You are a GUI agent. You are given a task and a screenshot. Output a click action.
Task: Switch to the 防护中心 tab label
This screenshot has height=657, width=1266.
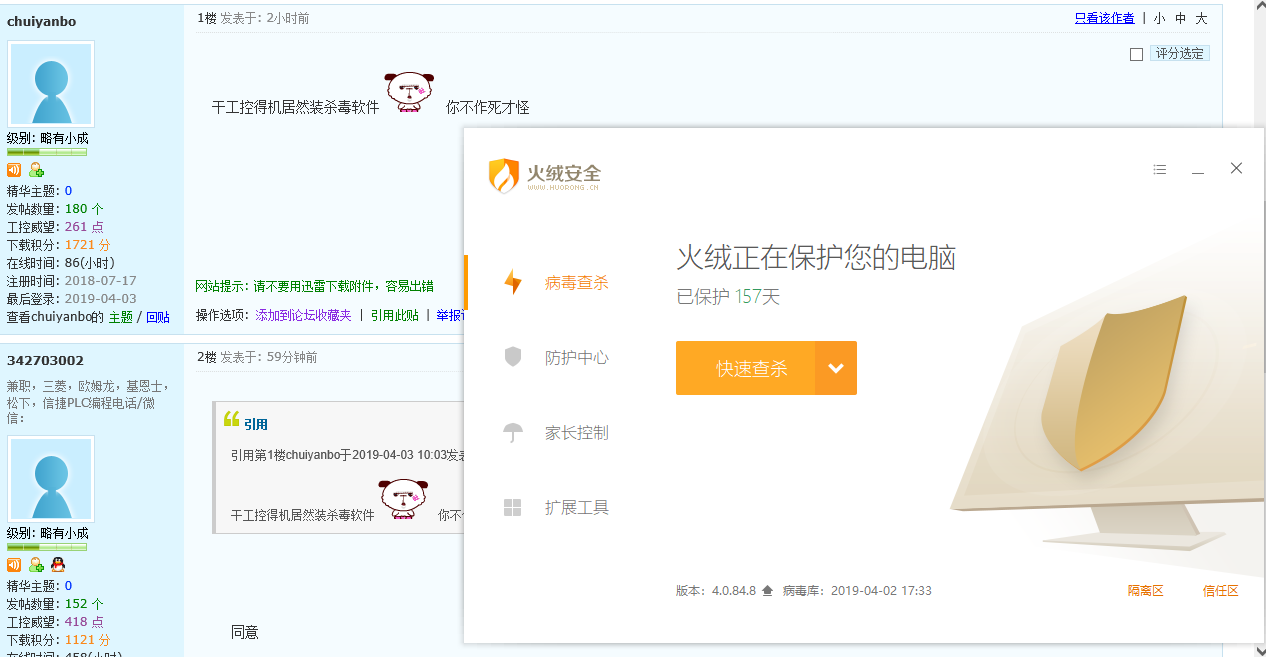pos(576,358)
